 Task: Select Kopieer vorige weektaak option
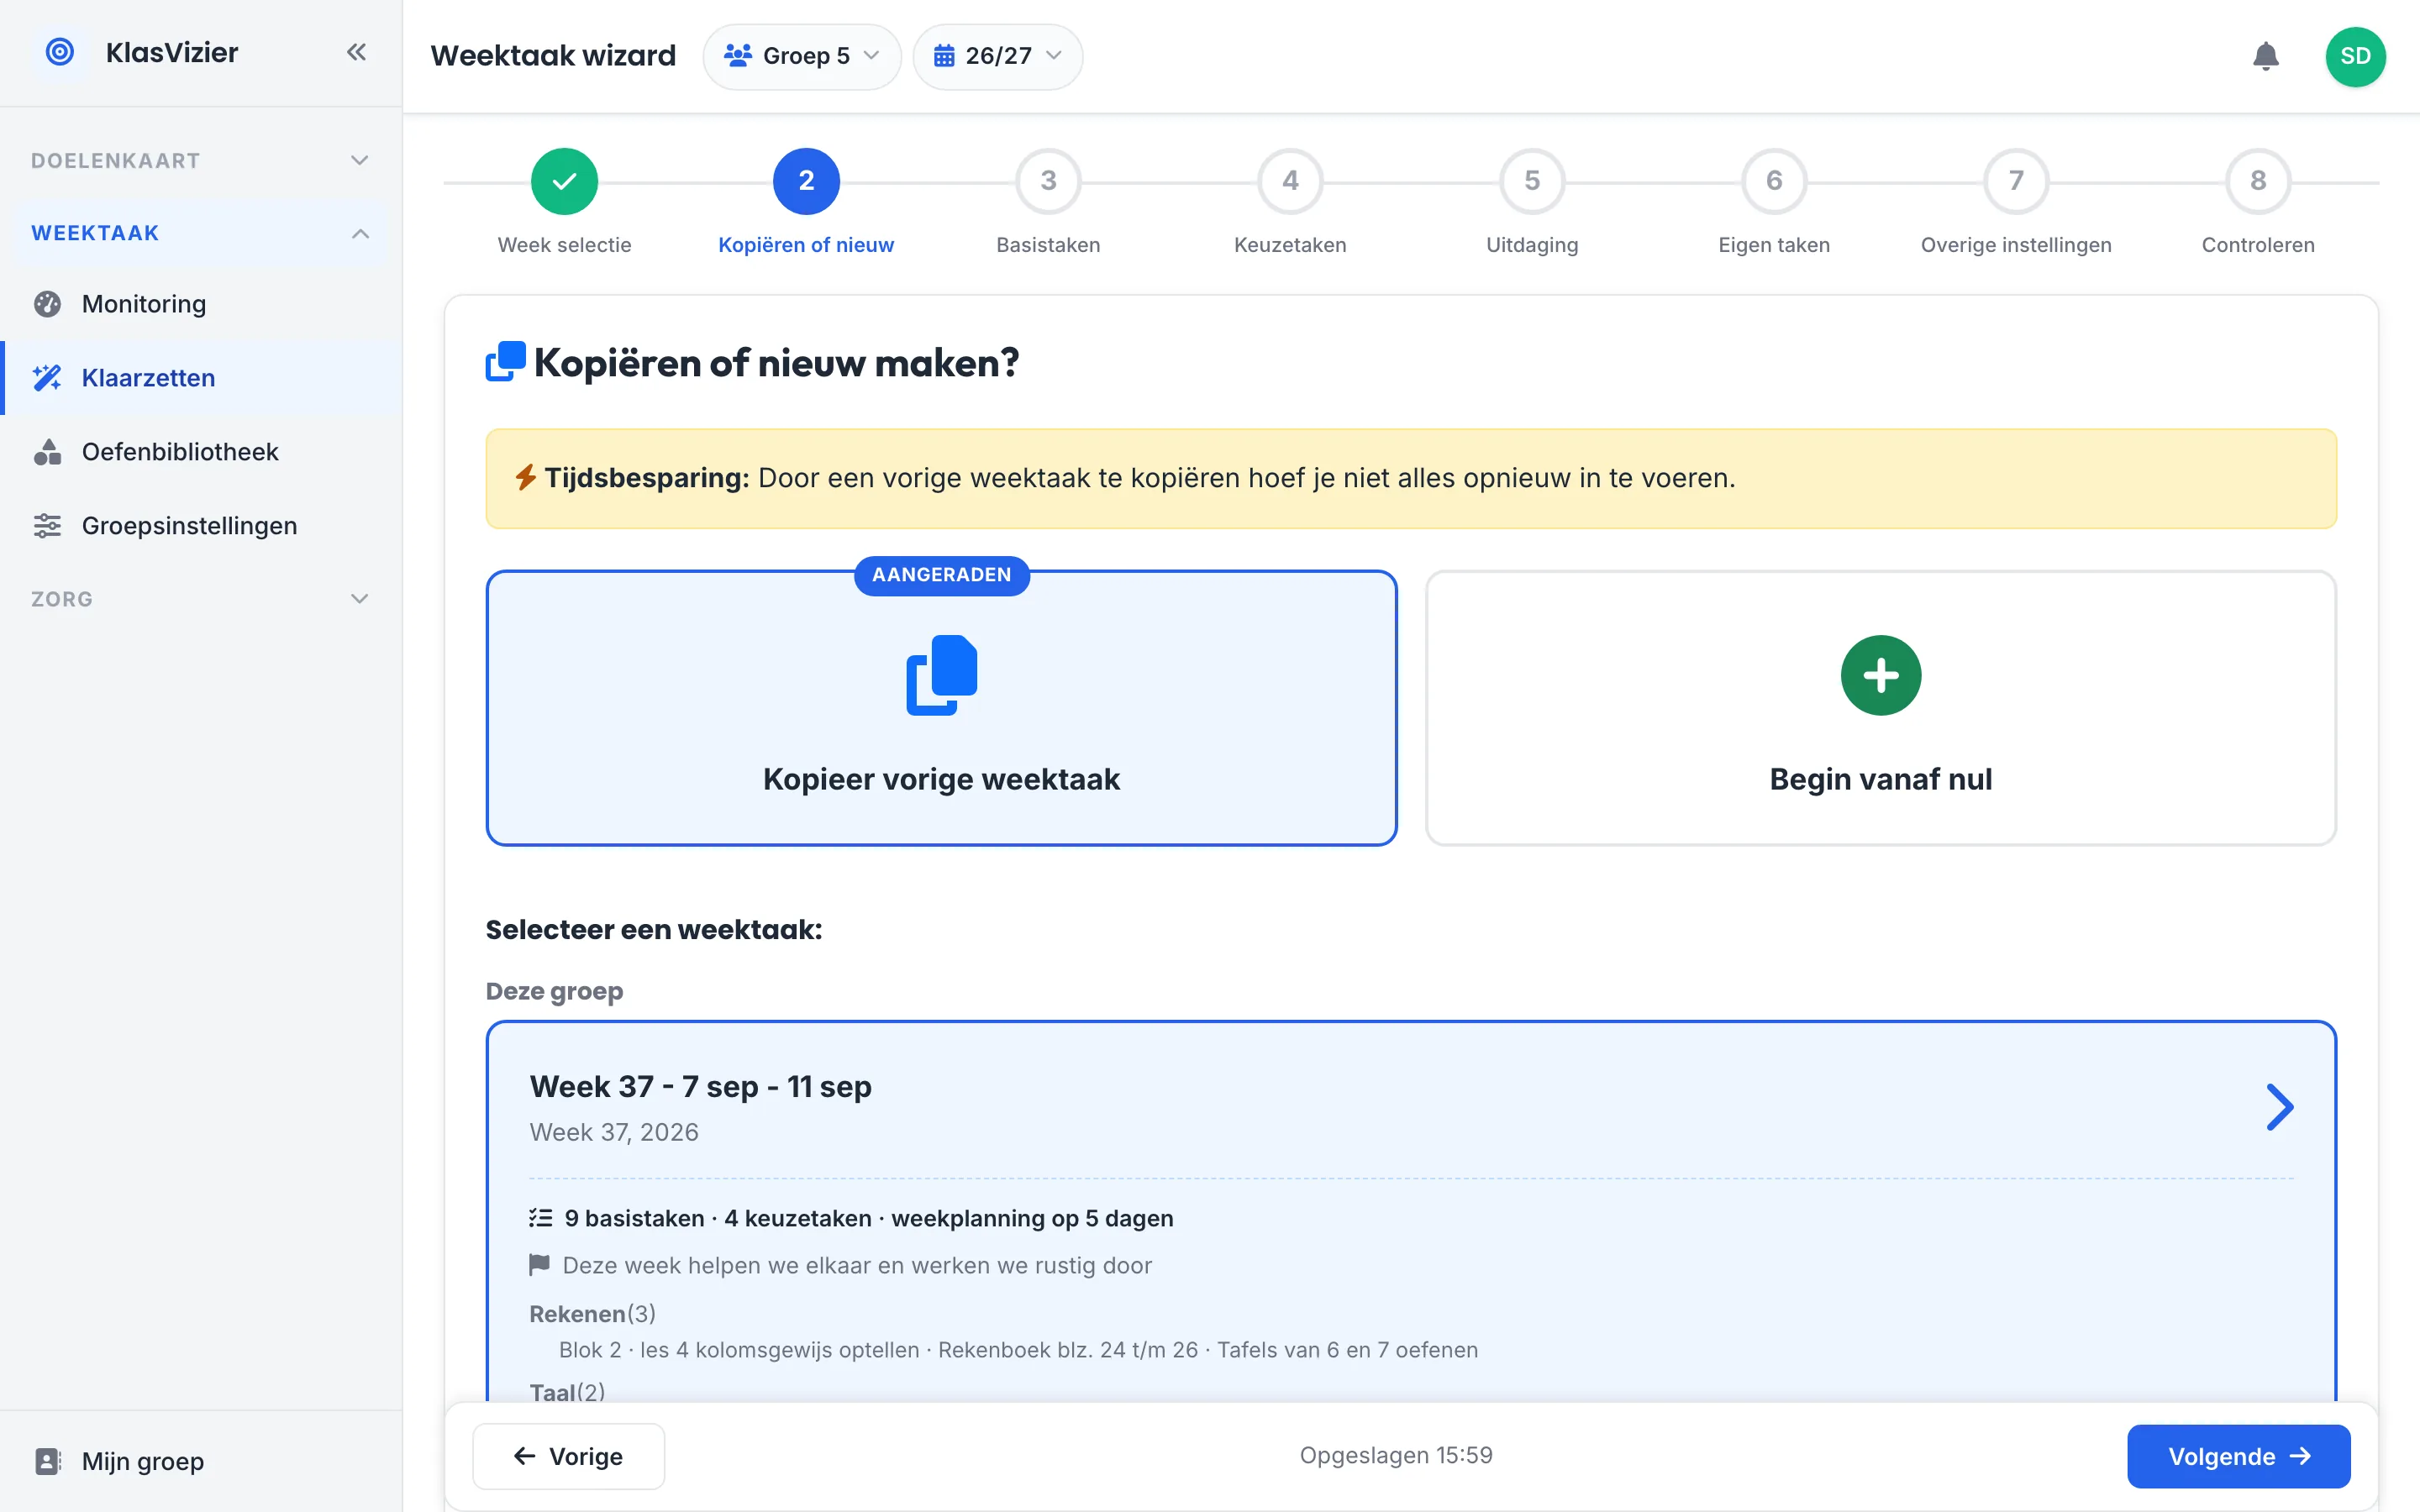point(941,708)
